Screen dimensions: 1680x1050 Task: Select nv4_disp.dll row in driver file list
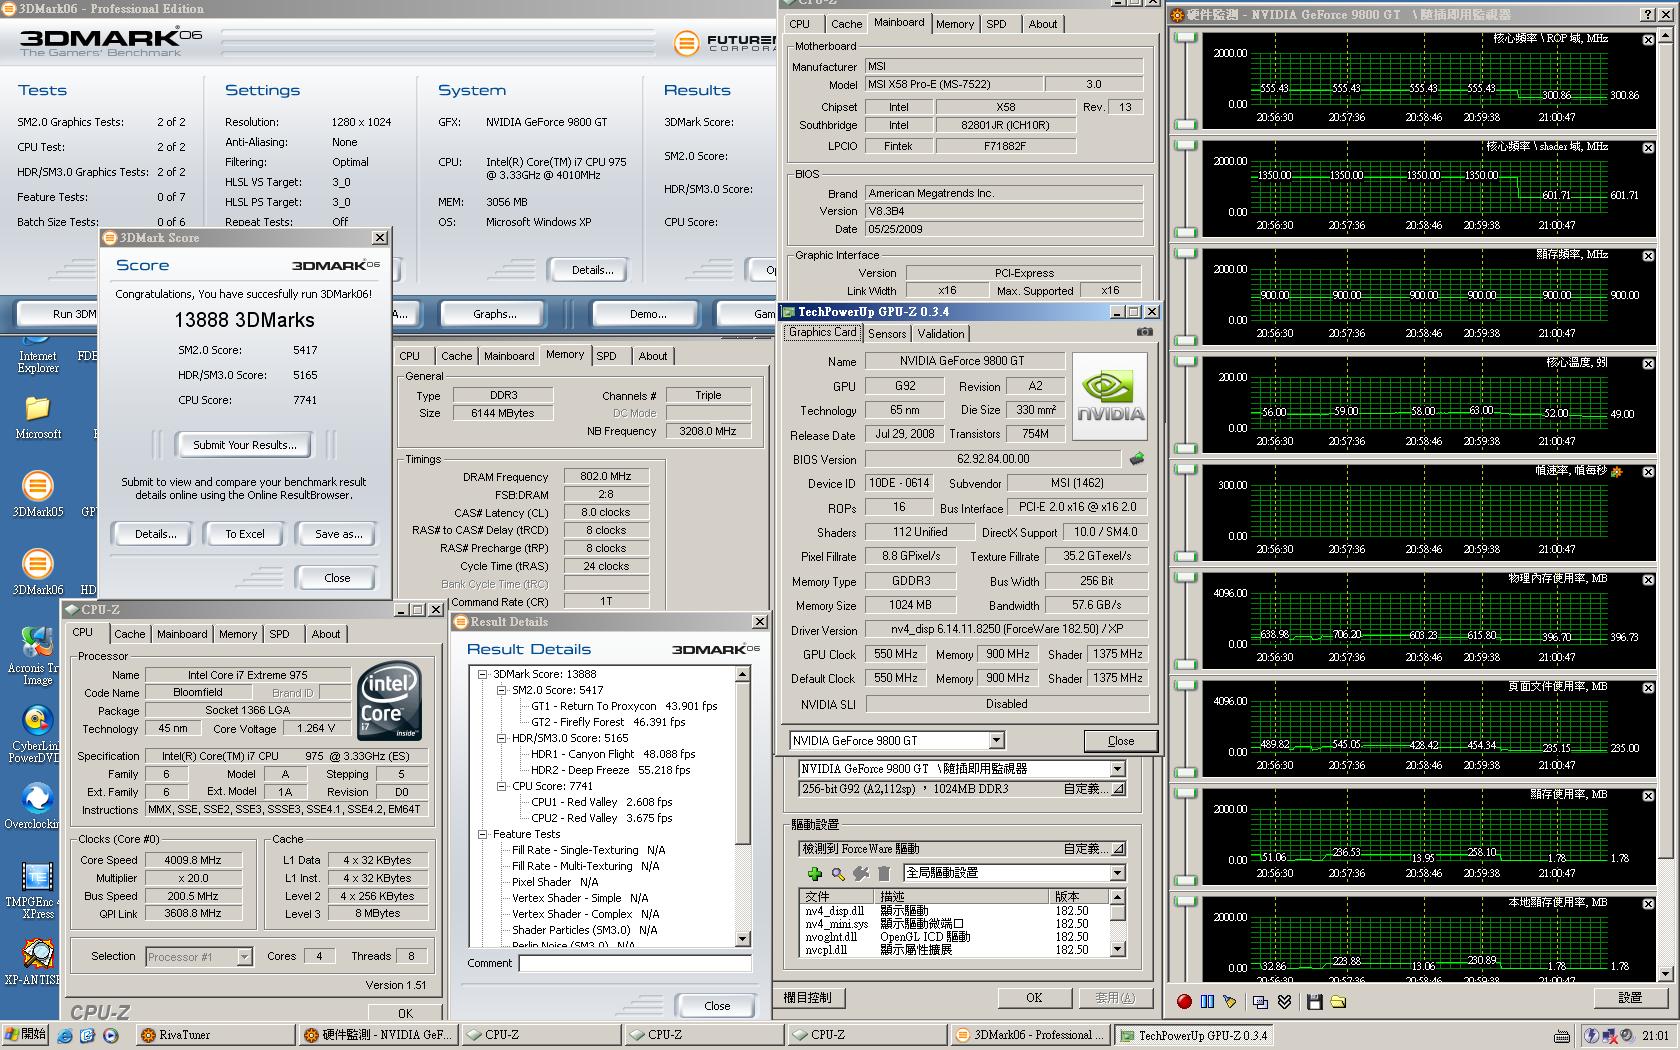click(x=955, y=911)
